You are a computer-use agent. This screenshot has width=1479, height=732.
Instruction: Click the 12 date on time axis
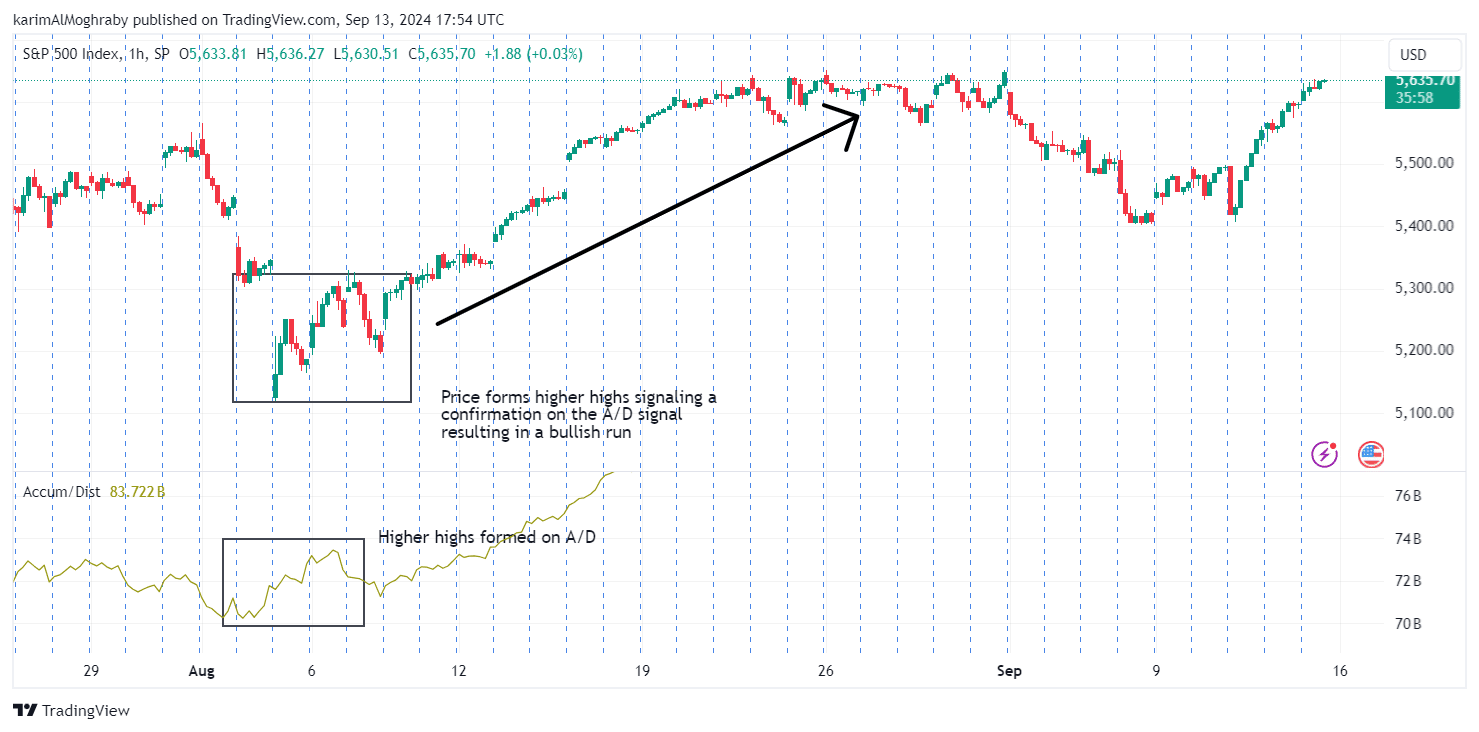pos(458,671)
